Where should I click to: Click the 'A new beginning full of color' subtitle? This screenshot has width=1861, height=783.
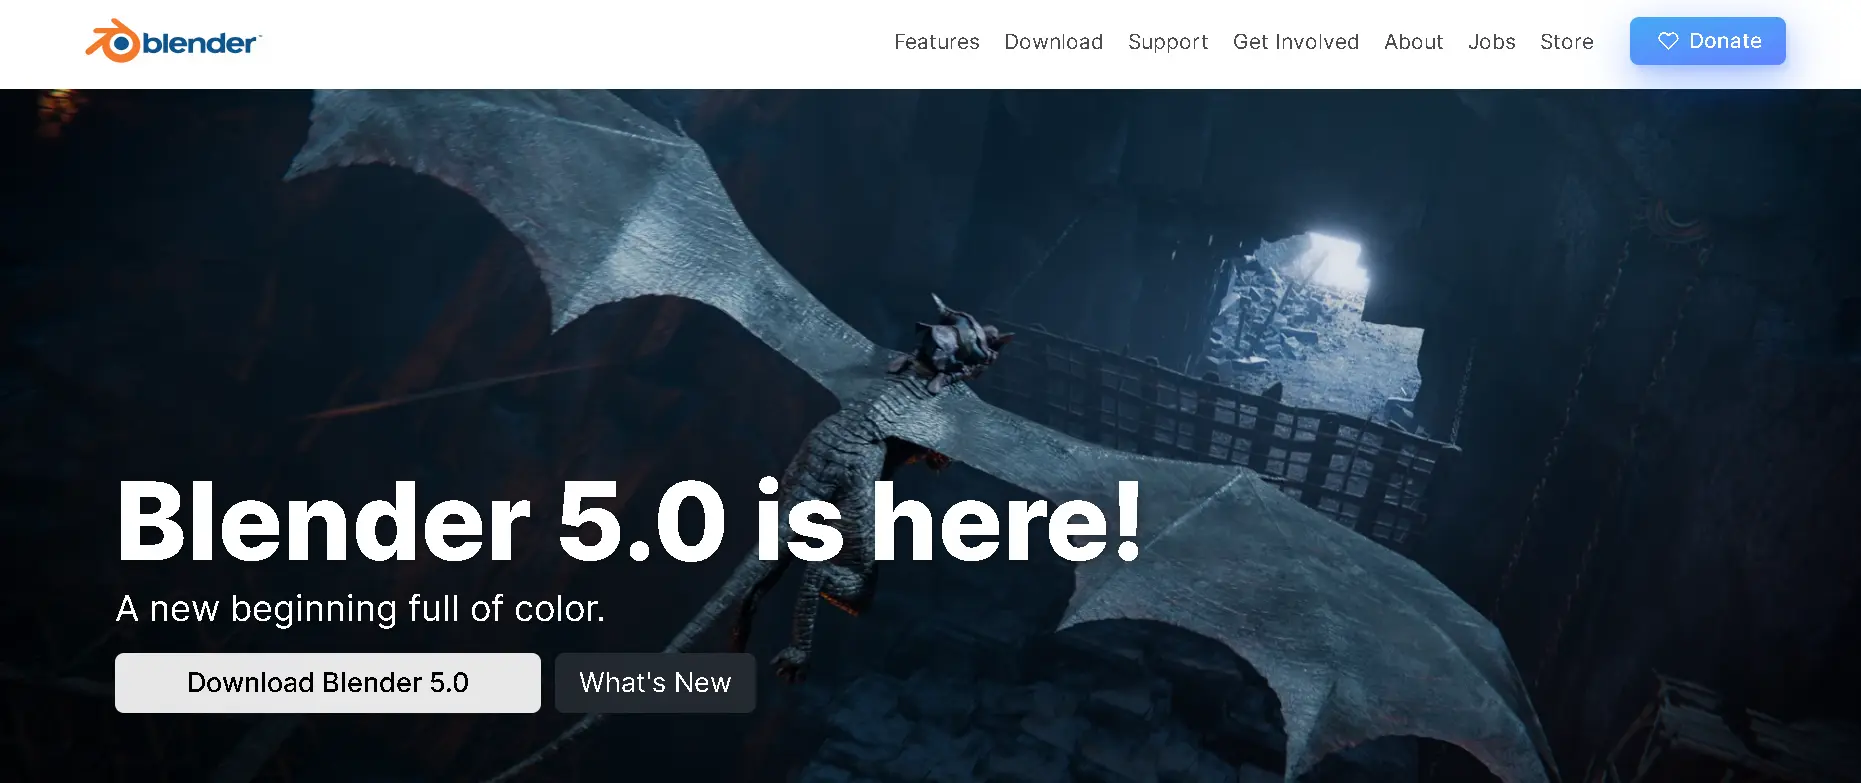click(360, 608)
